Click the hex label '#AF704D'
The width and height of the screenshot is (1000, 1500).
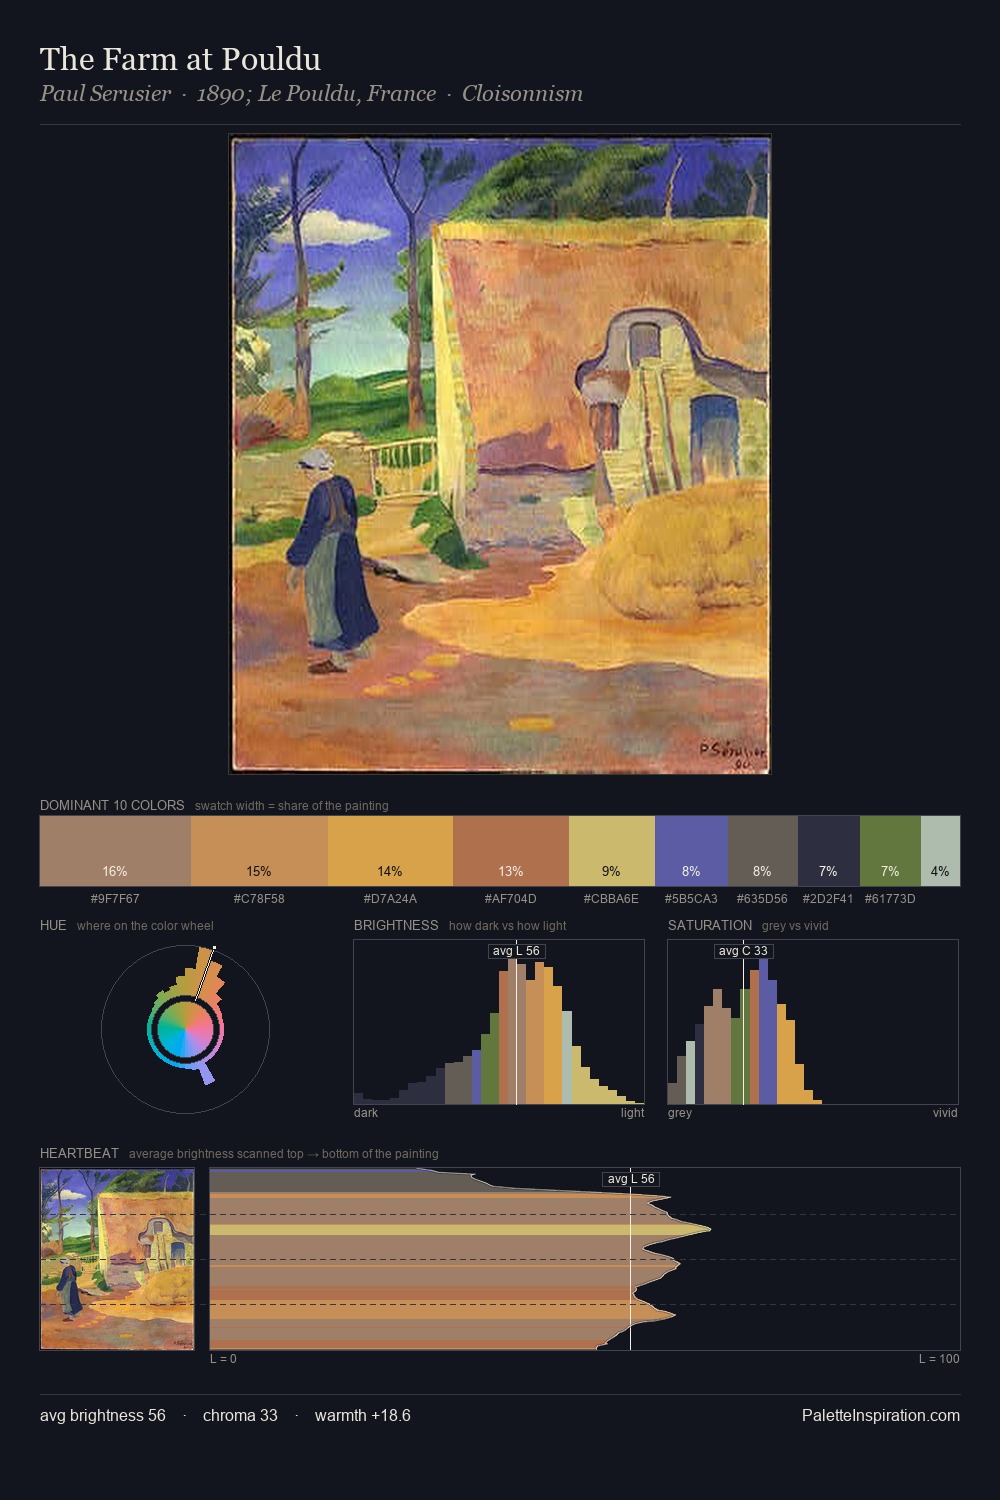[x=511, y=899]
